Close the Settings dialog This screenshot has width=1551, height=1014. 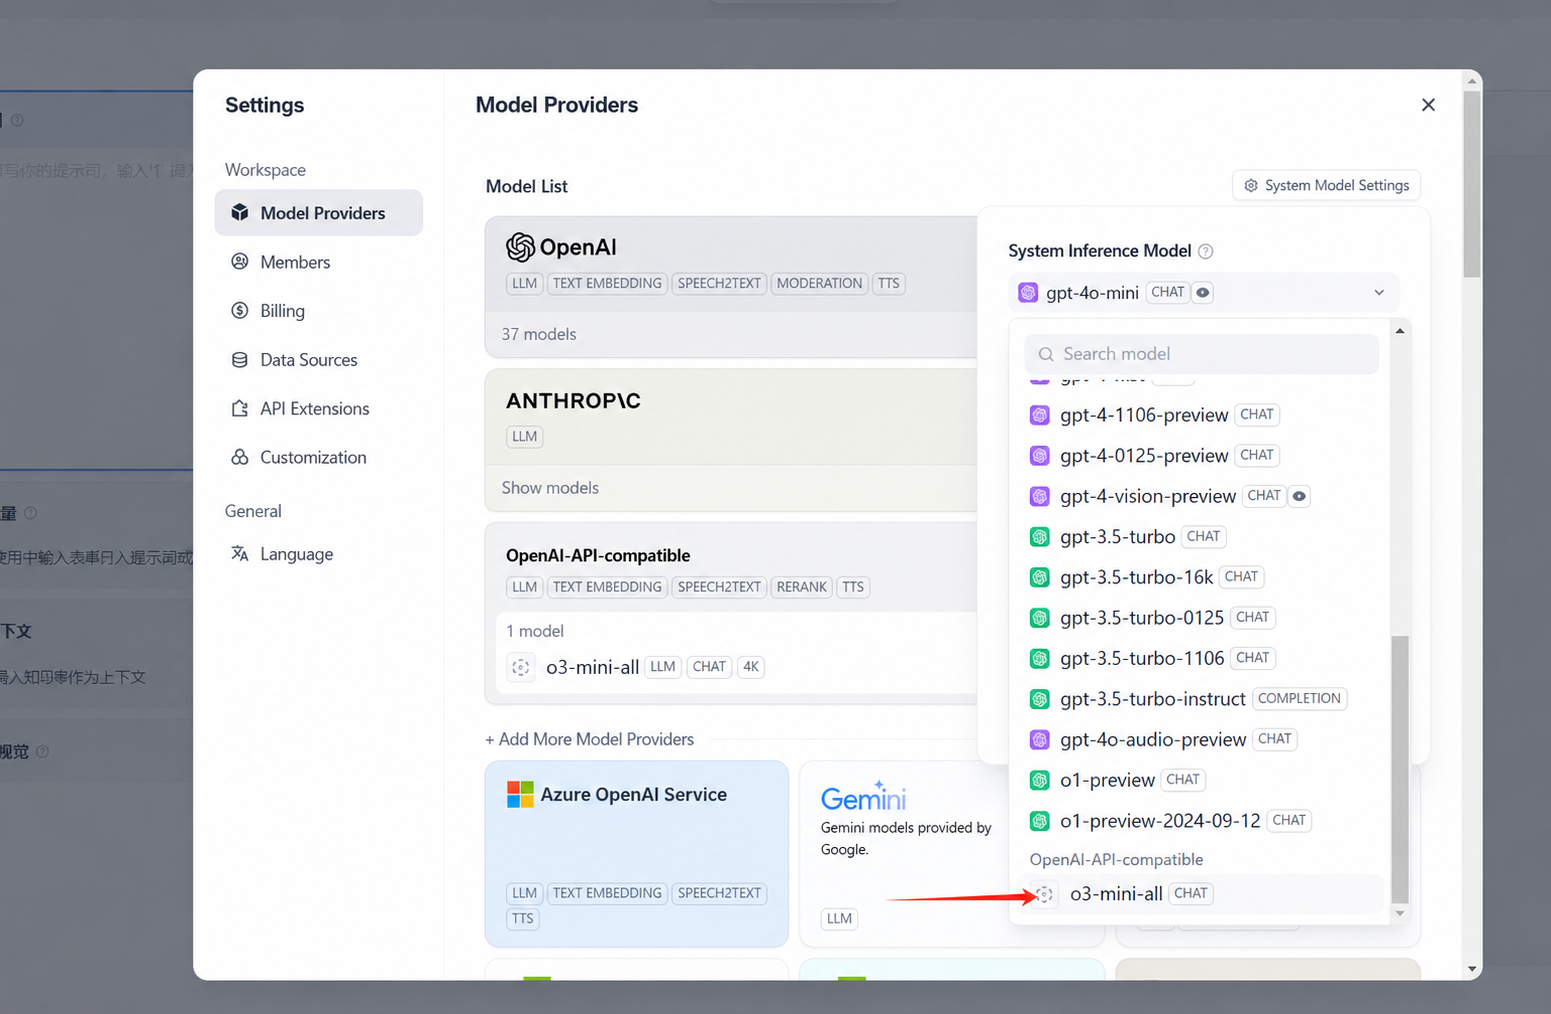click(x=1428, y=105)
